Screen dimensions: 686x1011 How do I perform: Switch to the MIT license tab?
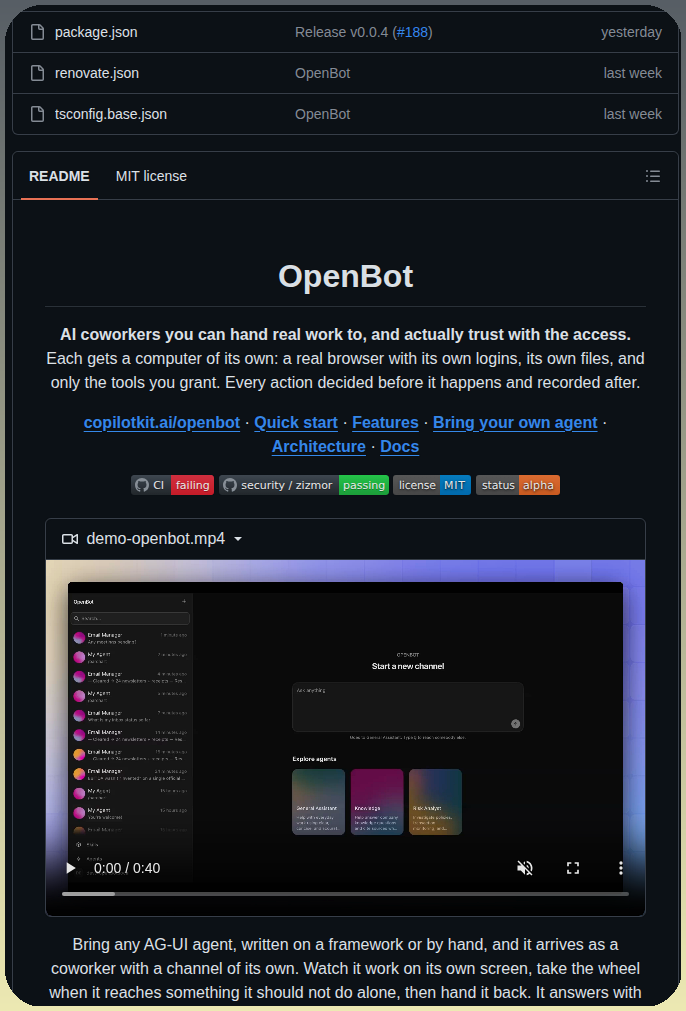point(151,176)
